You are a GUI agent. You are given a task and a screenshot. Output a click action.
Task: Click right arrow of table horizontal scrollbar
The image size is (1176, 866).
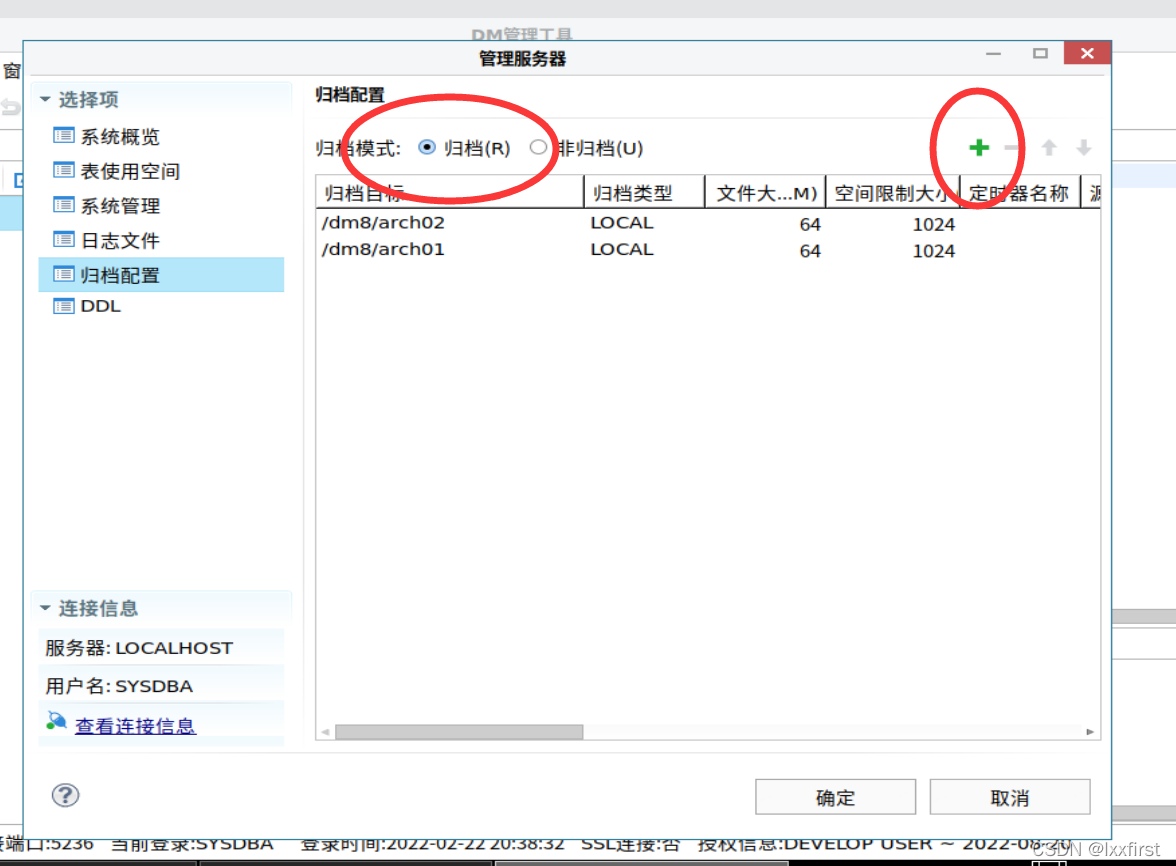point(1090,732)
